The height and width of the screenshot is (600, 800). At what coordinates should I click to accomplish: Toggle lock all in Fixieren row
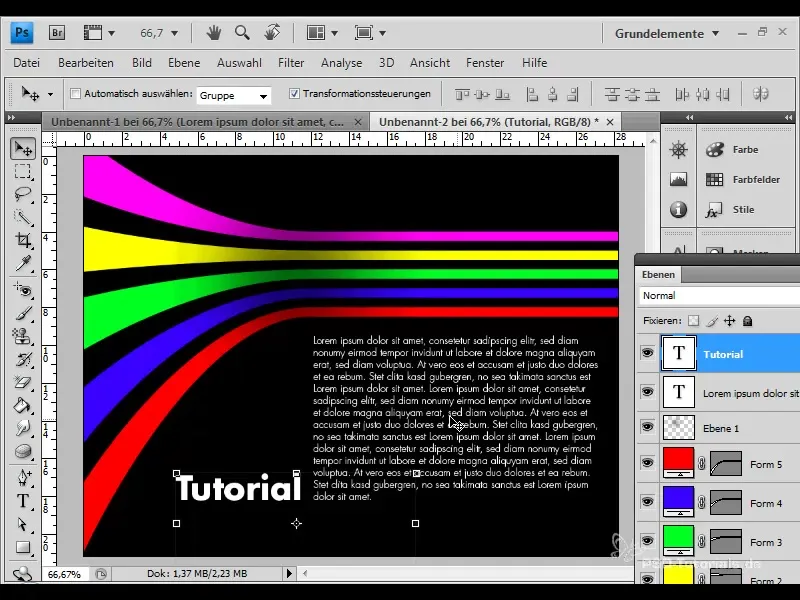click(747, 321)
